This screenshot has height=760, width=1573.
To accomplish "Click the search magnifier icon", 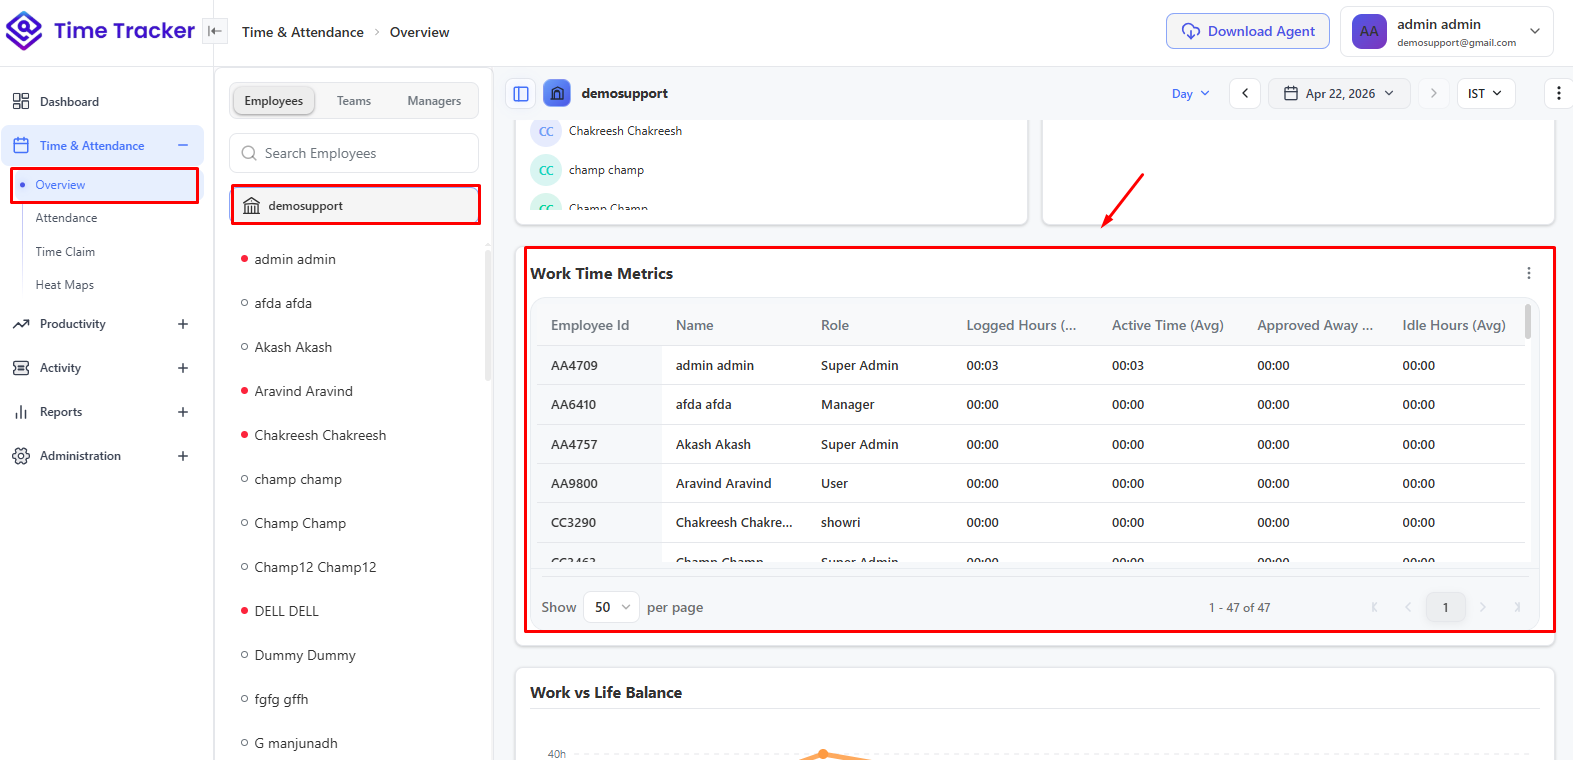I will 249,153.
